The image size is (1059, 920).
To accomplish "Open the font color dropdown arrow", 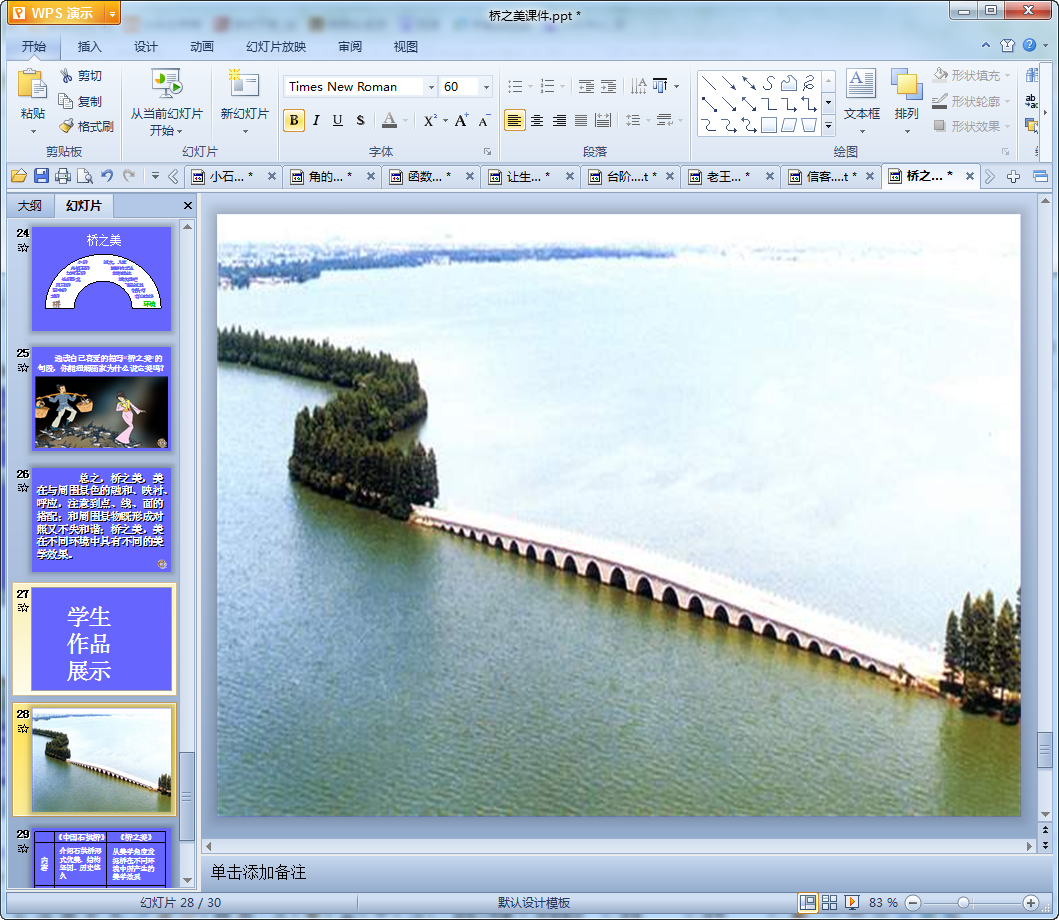I will click(405, 121).
